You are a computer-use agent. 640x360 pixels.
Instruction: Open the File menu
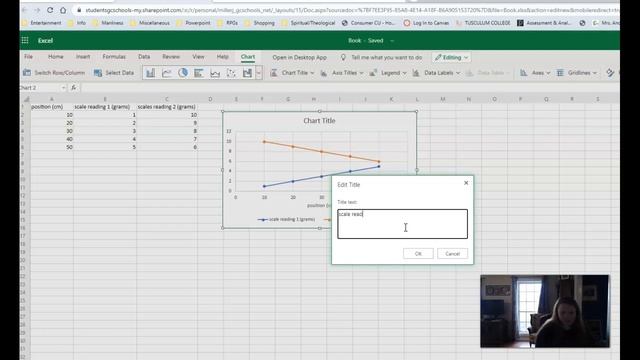point(29,57)
